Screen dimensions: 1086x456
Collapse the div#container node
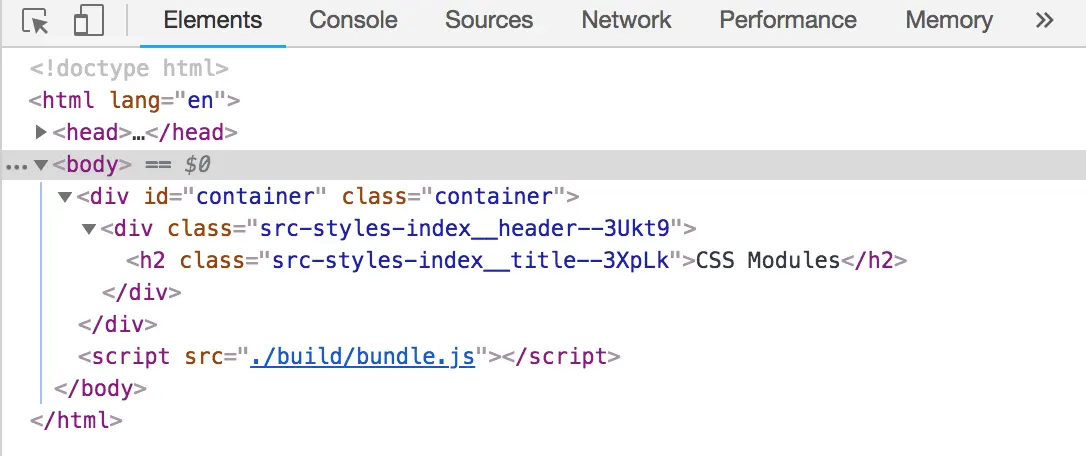[x=65, y=197]
